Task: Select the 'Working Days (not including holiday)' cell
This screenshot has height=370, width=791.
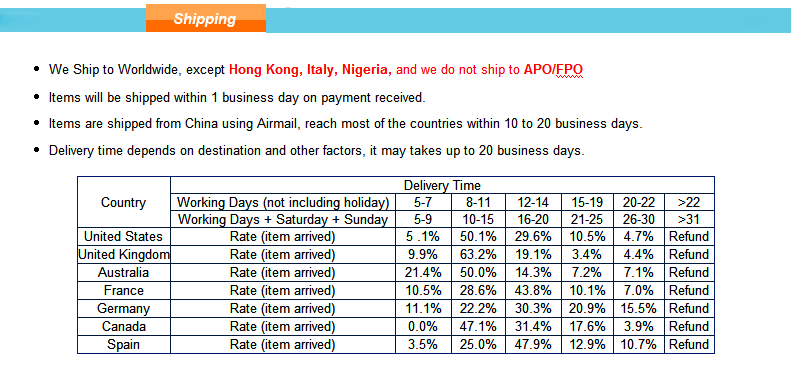Action: (283, 202)
